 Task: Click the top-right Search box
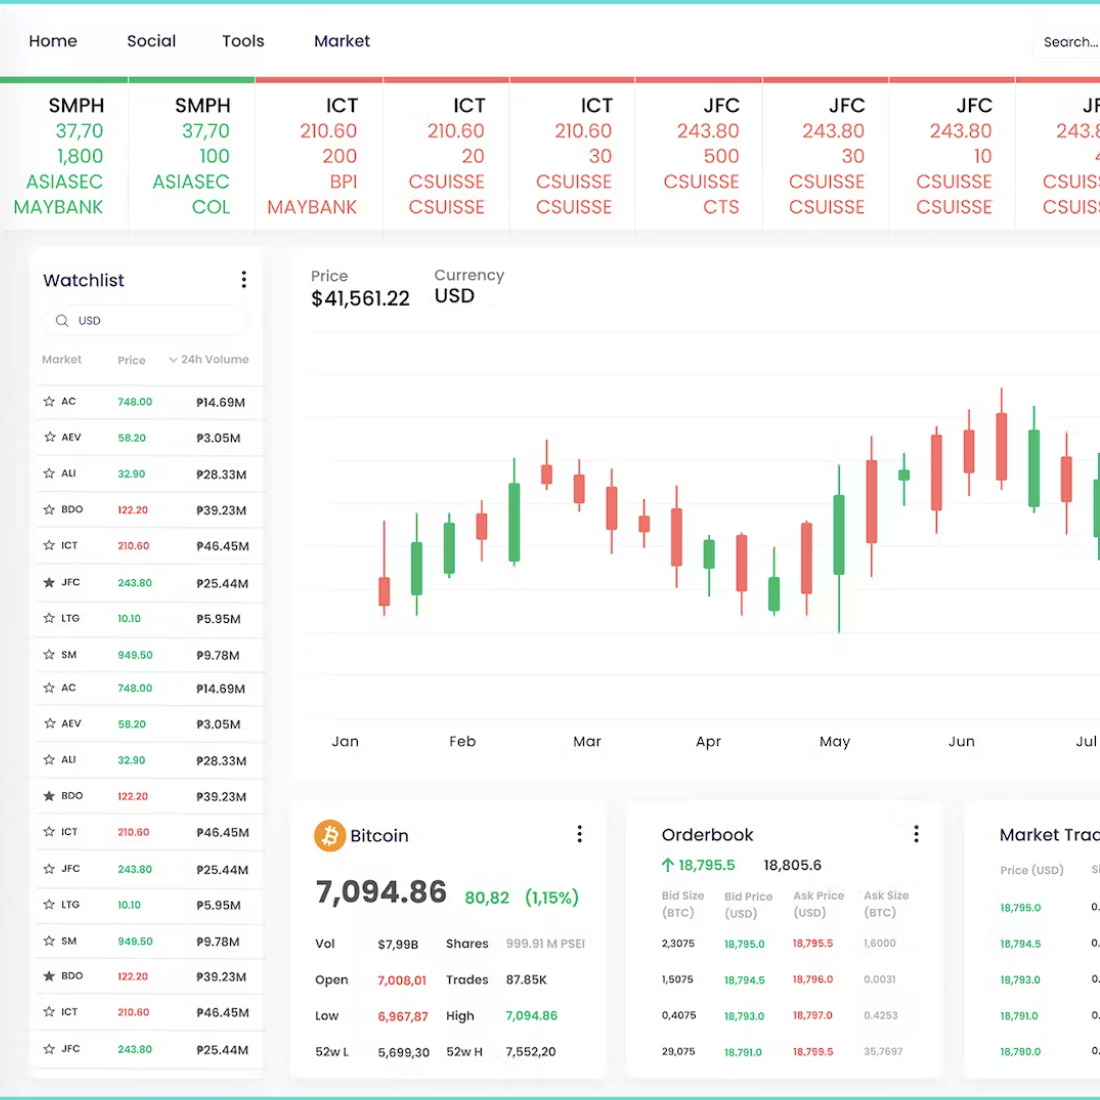tap(1068, 42)
